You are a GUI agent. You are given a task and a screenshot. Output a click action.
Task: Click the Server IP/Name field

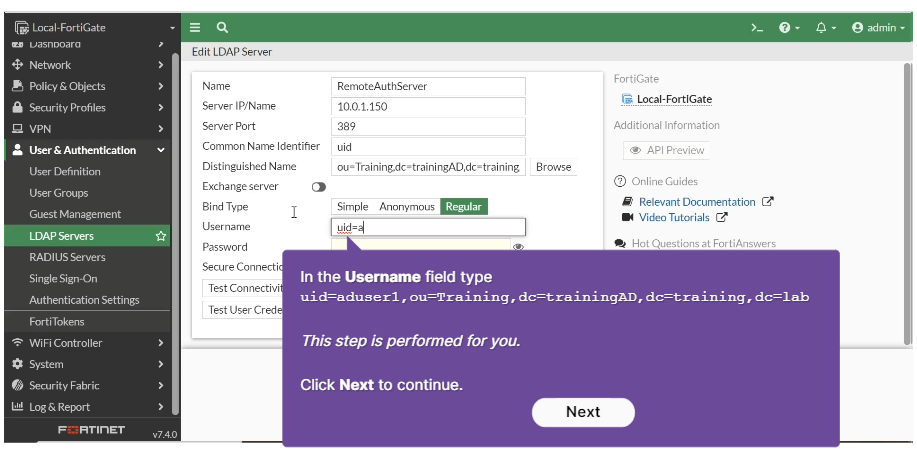coord(428,106)
